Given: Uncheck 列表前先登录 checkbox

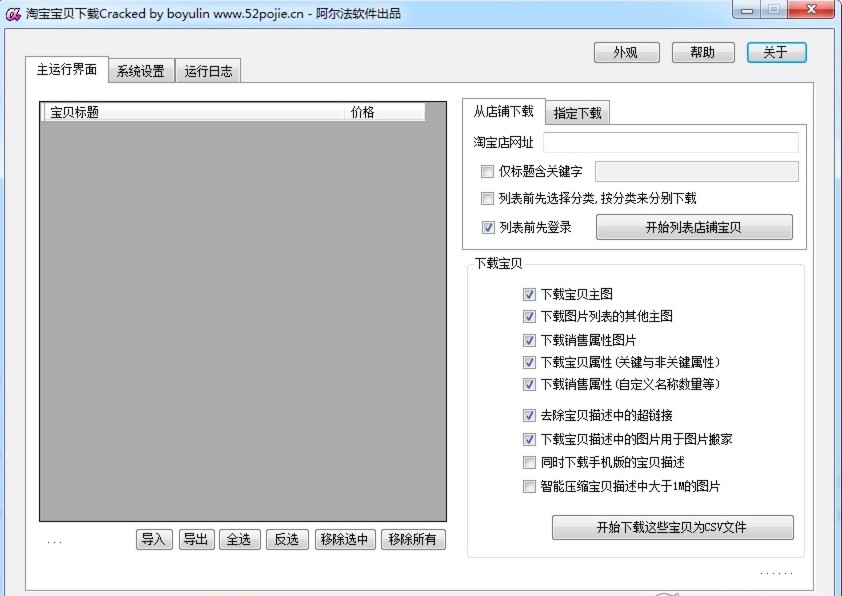Looking at the screenshot, I should tap(488, 227).
